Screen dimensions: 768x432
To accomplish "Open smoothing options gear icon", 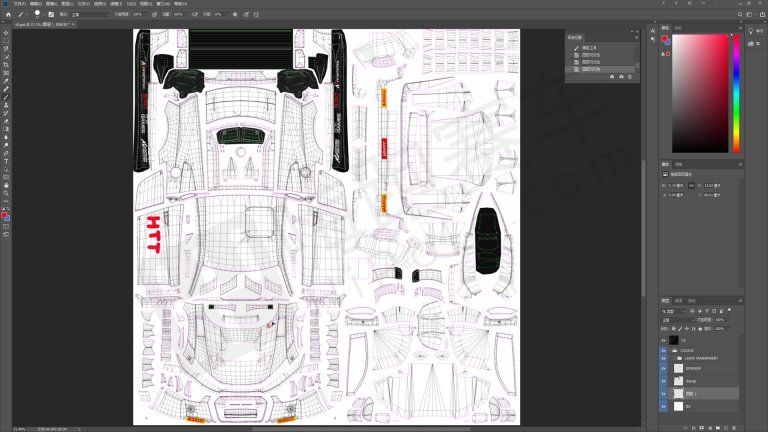I will coord(235,15).
